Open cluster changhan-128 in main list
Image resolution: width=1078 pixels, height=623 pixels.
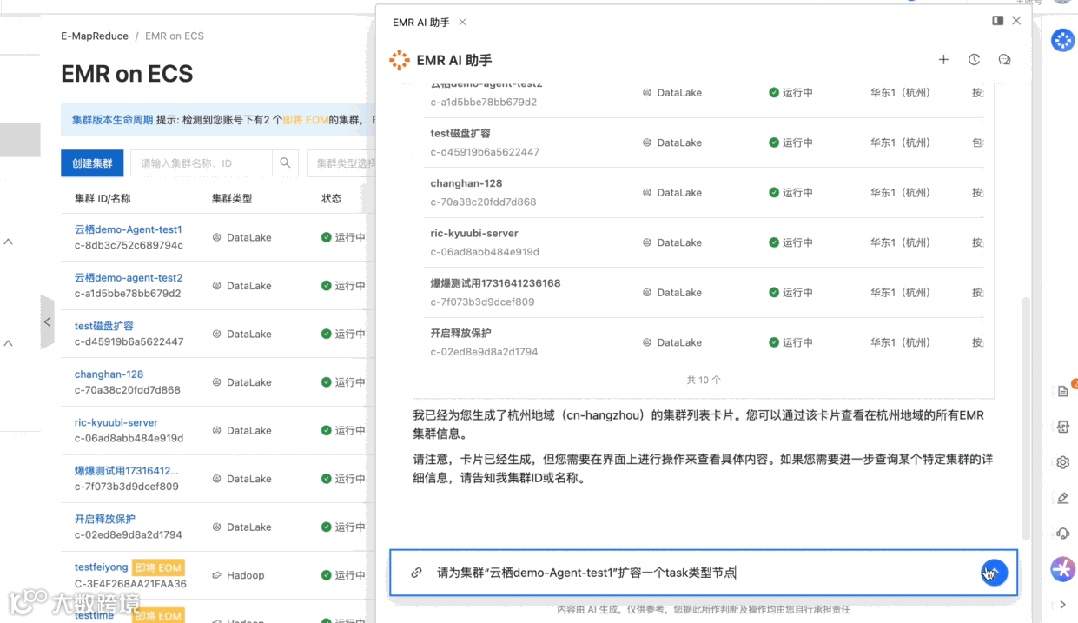point(109,374)
